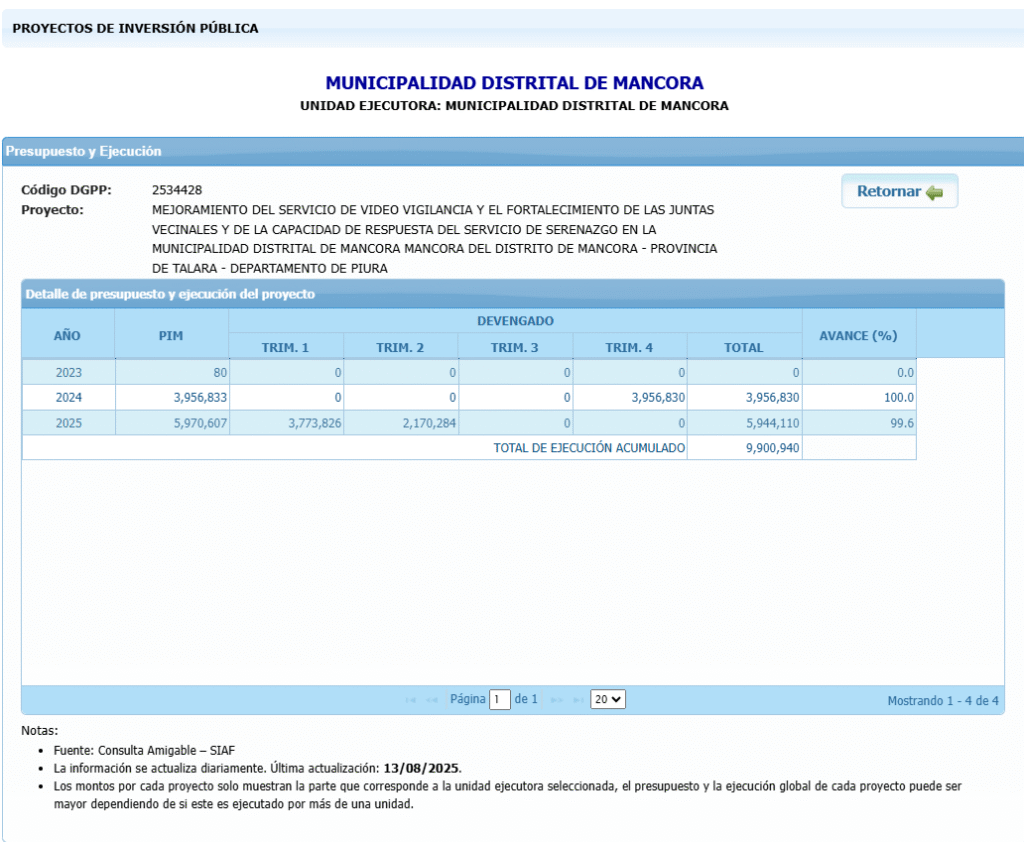The height and width of the screenshot is (842, 1024).
Task: Sort by the AVANCE (%) column header
Action: (x=858, y=335)
